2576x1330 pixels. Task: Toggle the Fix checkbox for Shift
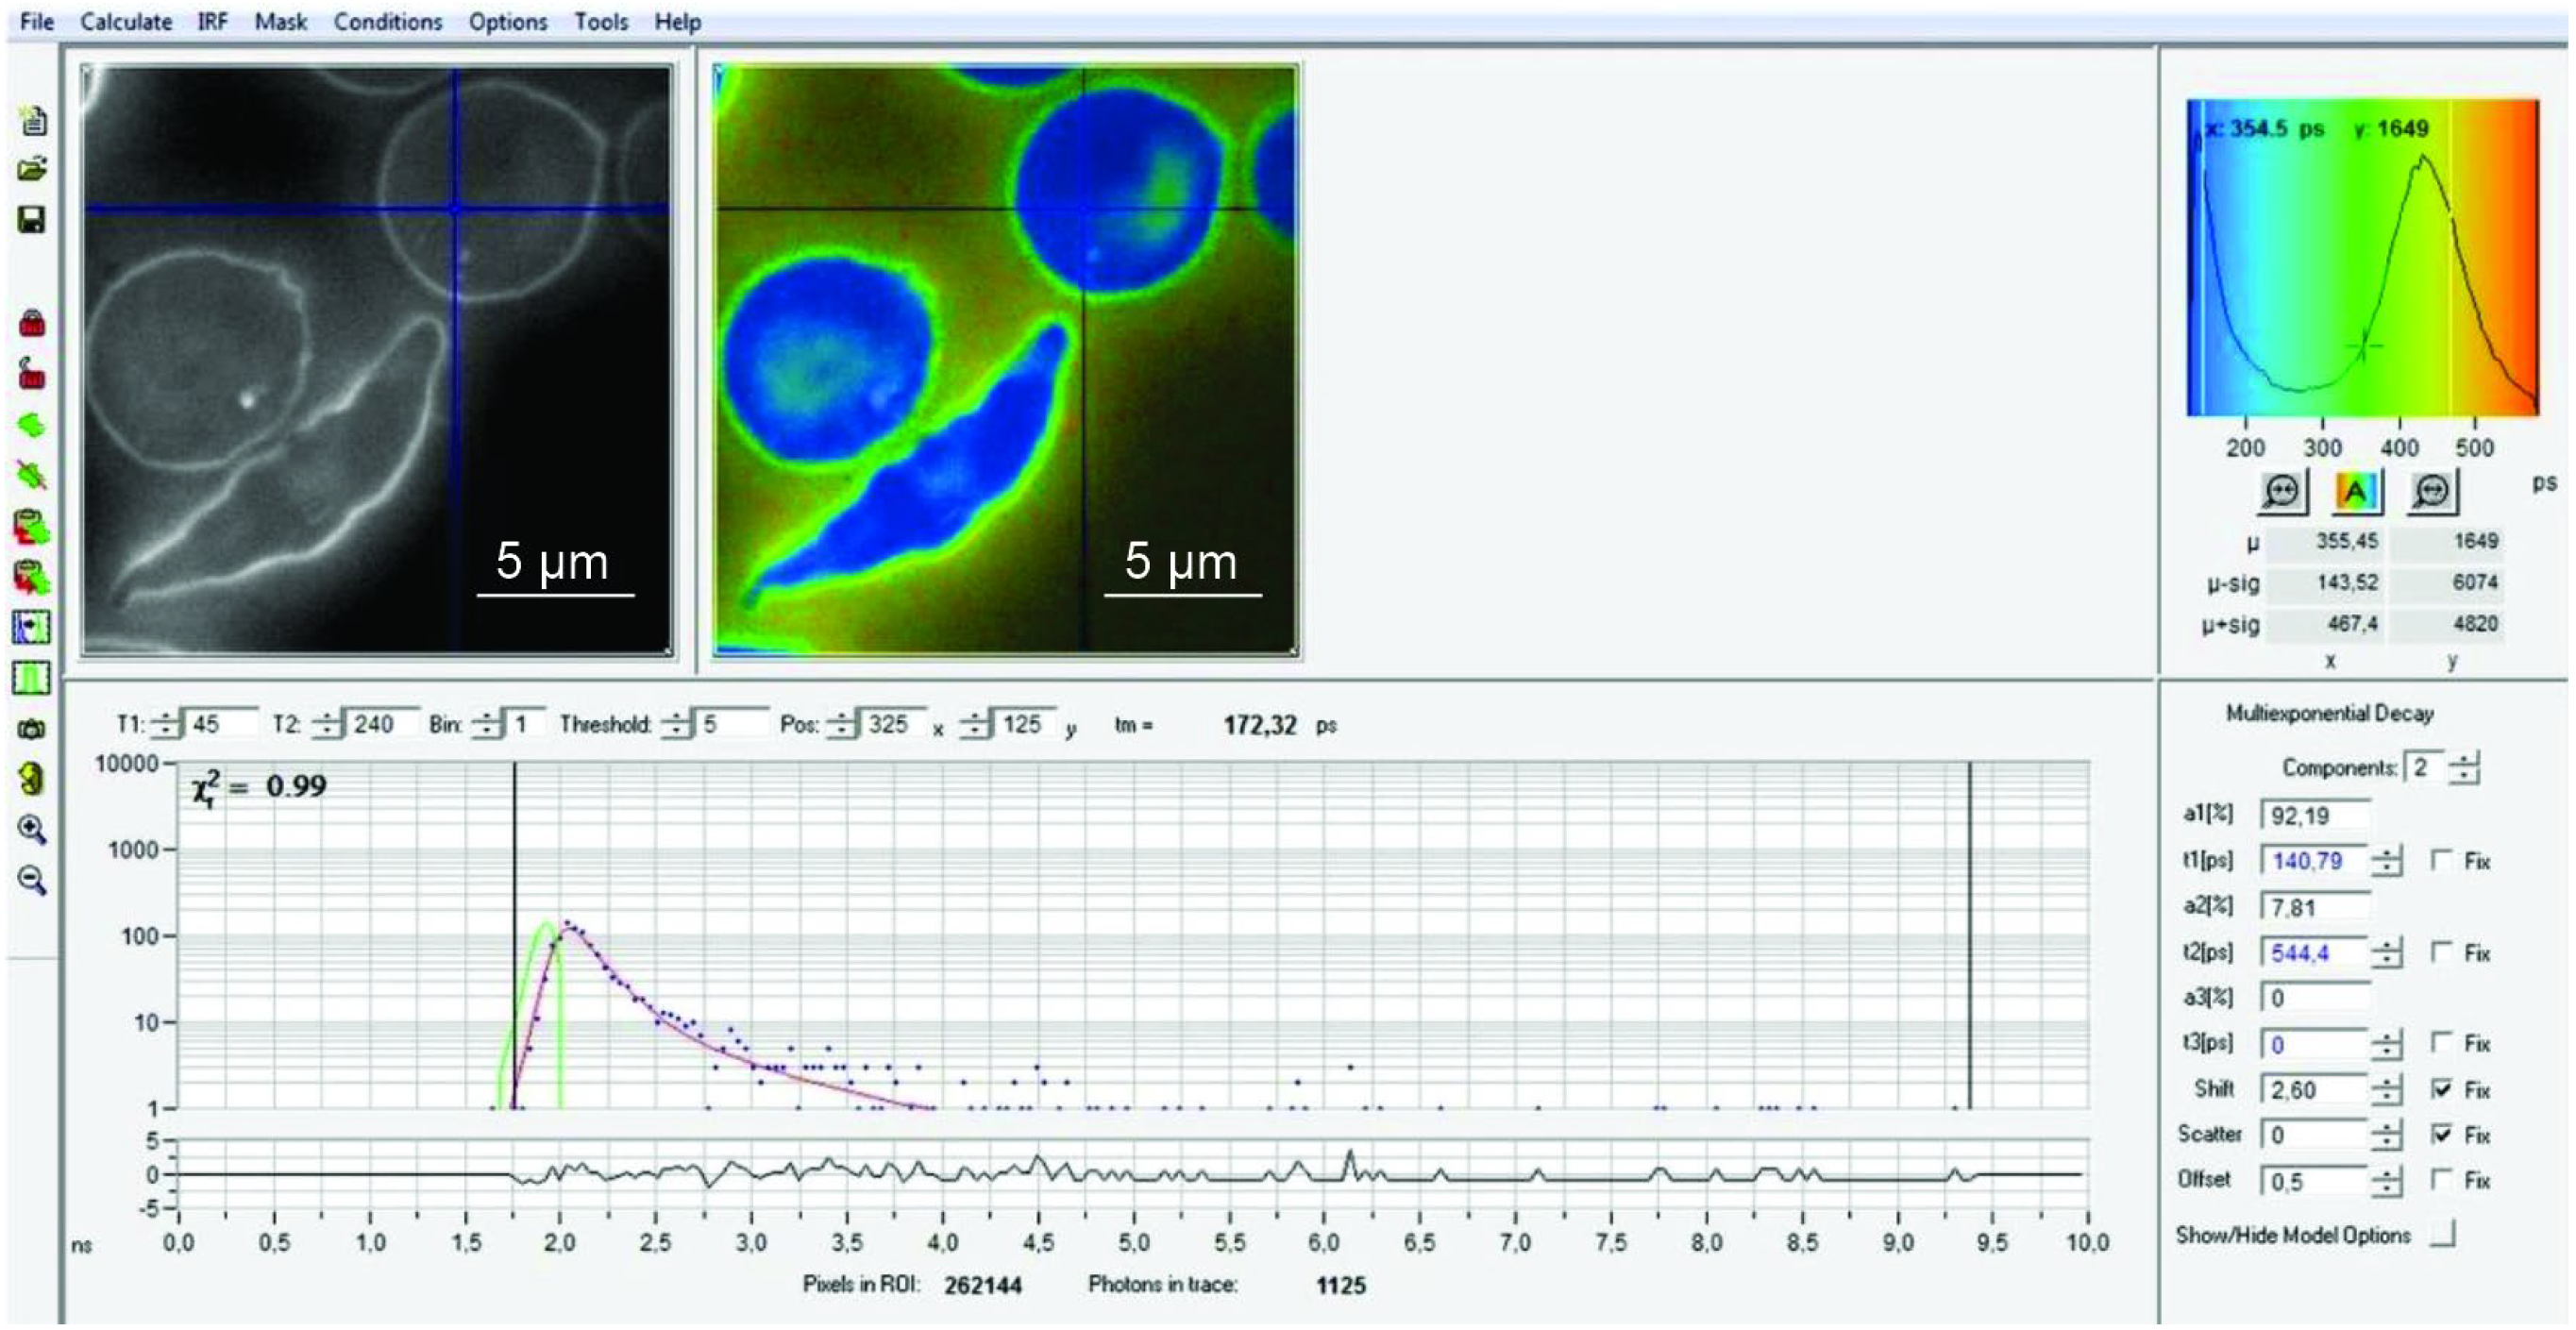tap(2442, 1089)
